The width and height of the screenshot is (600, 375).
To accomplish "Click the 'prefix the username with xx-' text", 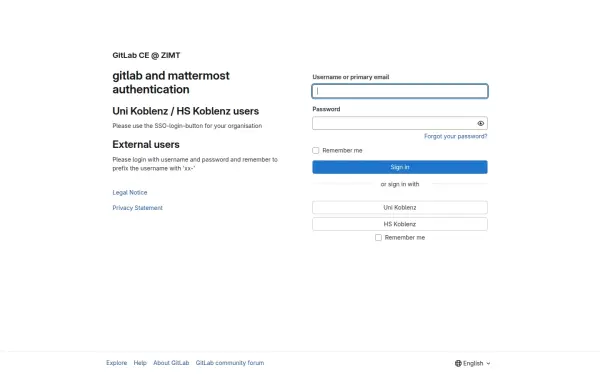I will (x=153, y=168).
